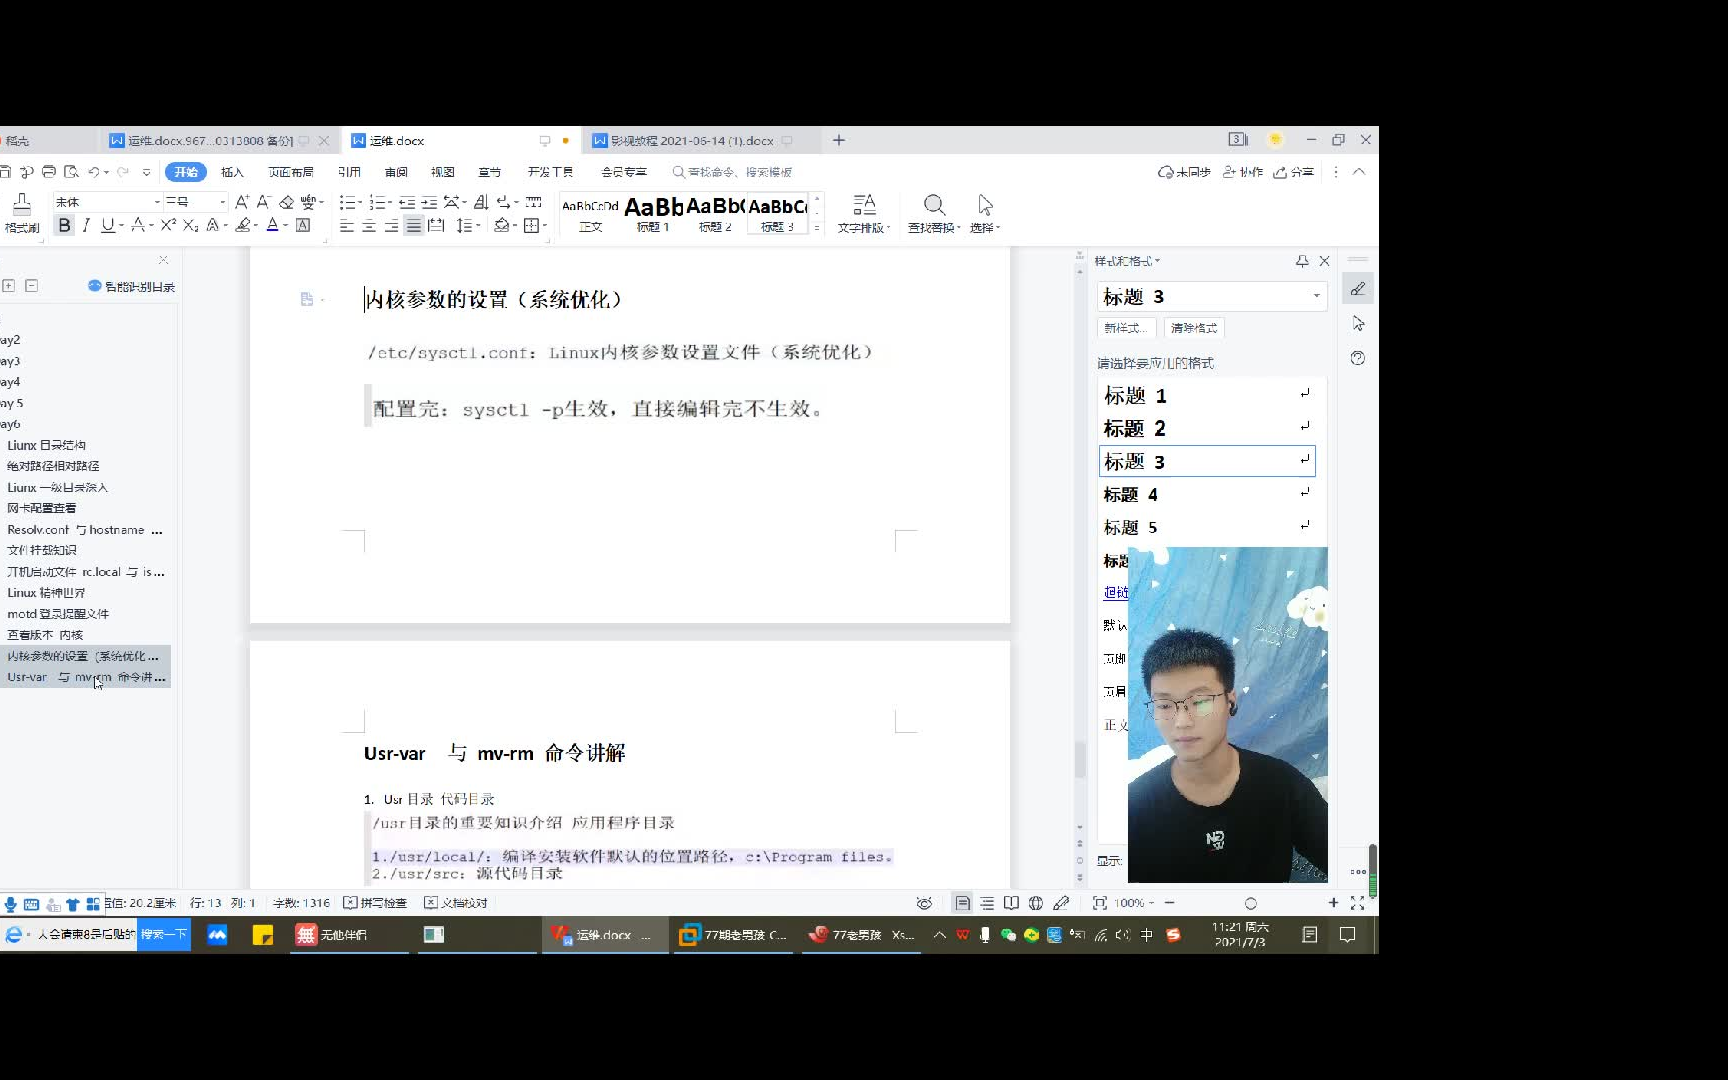Toggle web layout view in status bar
This screenshot has height=1080, width=1728.
click(1036, 903)
